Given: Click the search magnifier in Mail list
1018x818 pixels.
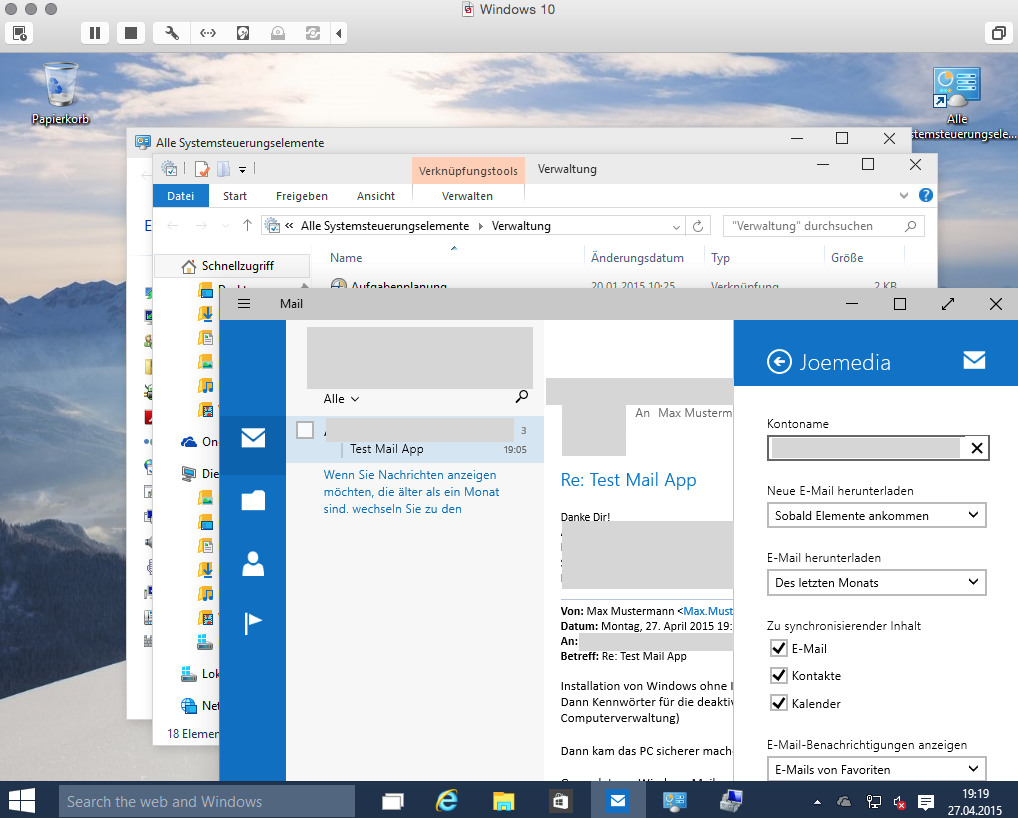Looking at the screenshot, I should pyautogui.click(x=521, y=397).
